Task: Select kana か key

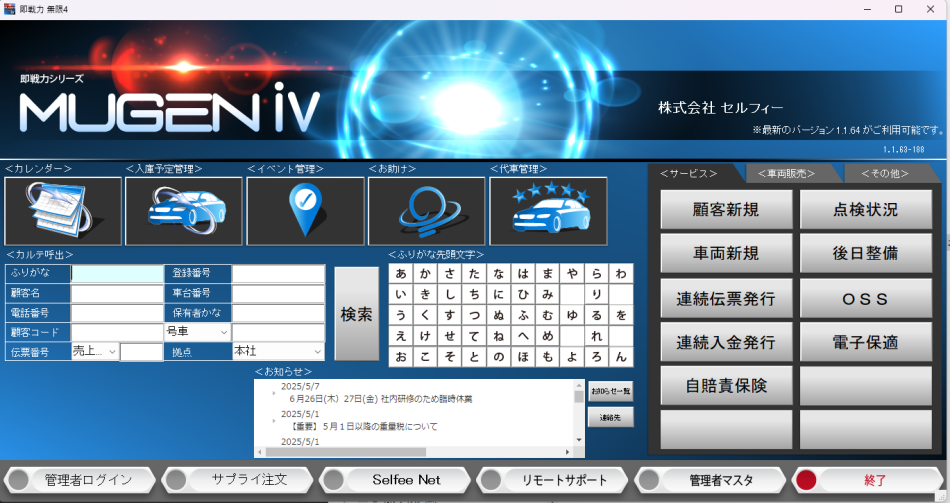Action: click(425, 274)
